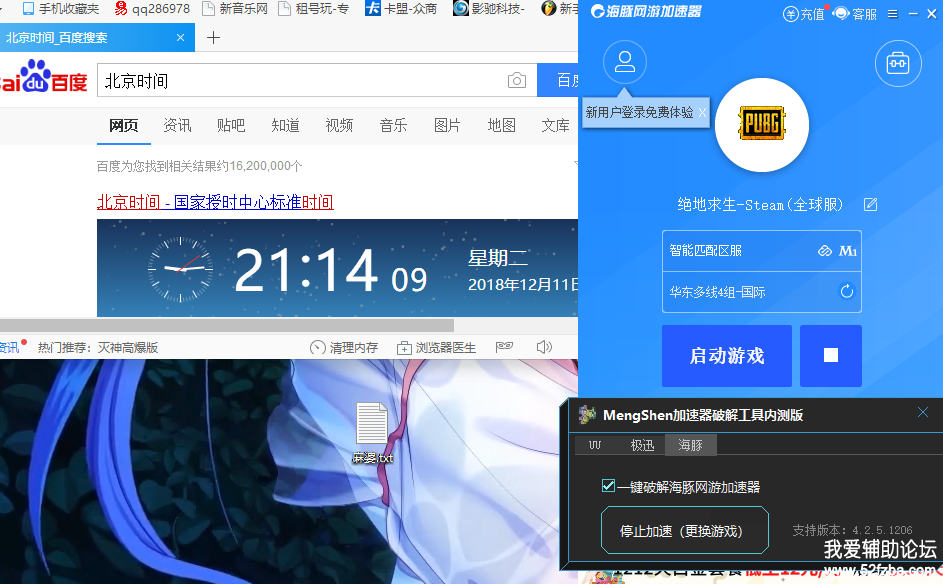
Task: Toggle the browser sound speaker icon
Action: 544,347
